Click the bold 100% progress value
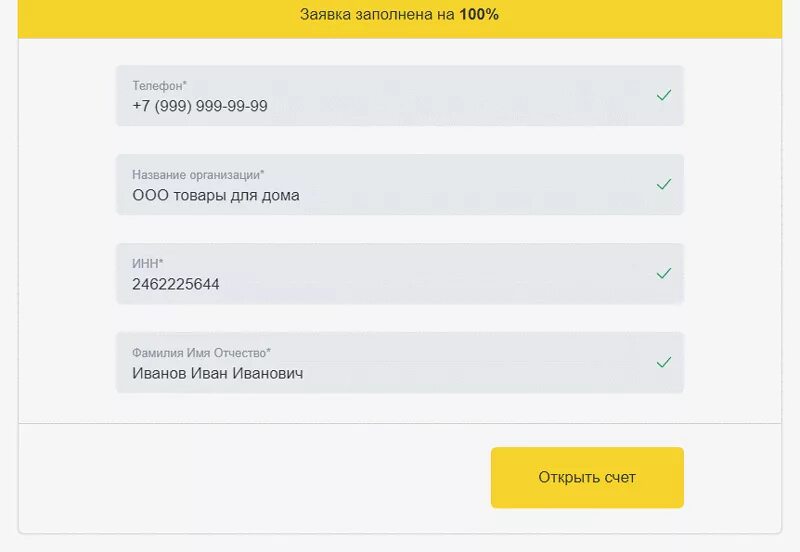 point(479,15)
